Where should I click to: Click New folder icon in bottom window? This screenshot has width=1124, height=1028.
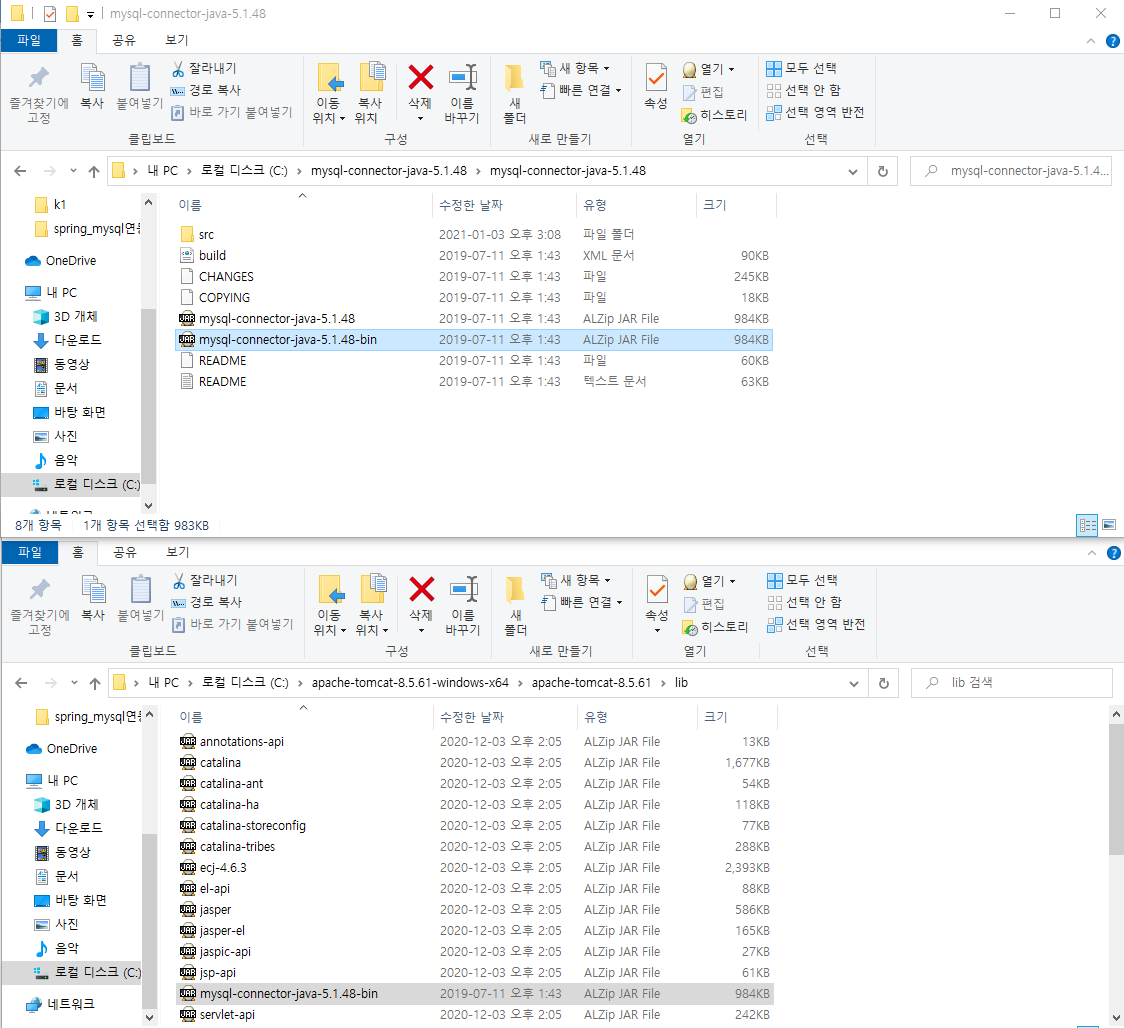(515, 590)
